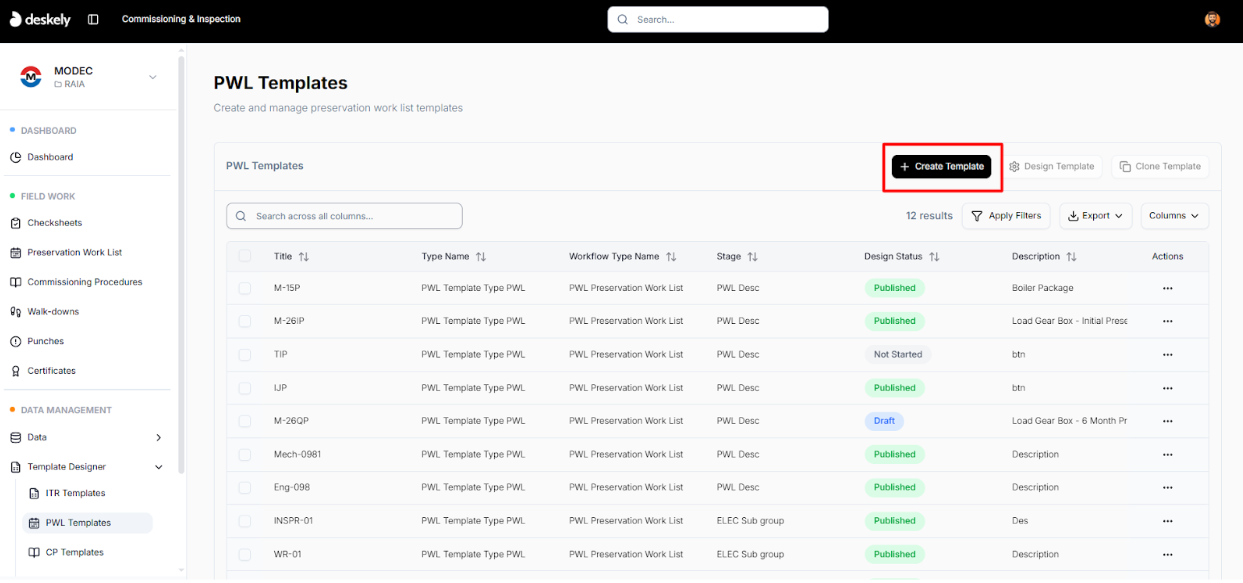The height and width of the screenshot is (583, 1243).
Task: Open the Export dropdown
Action: pos(1095,215)
